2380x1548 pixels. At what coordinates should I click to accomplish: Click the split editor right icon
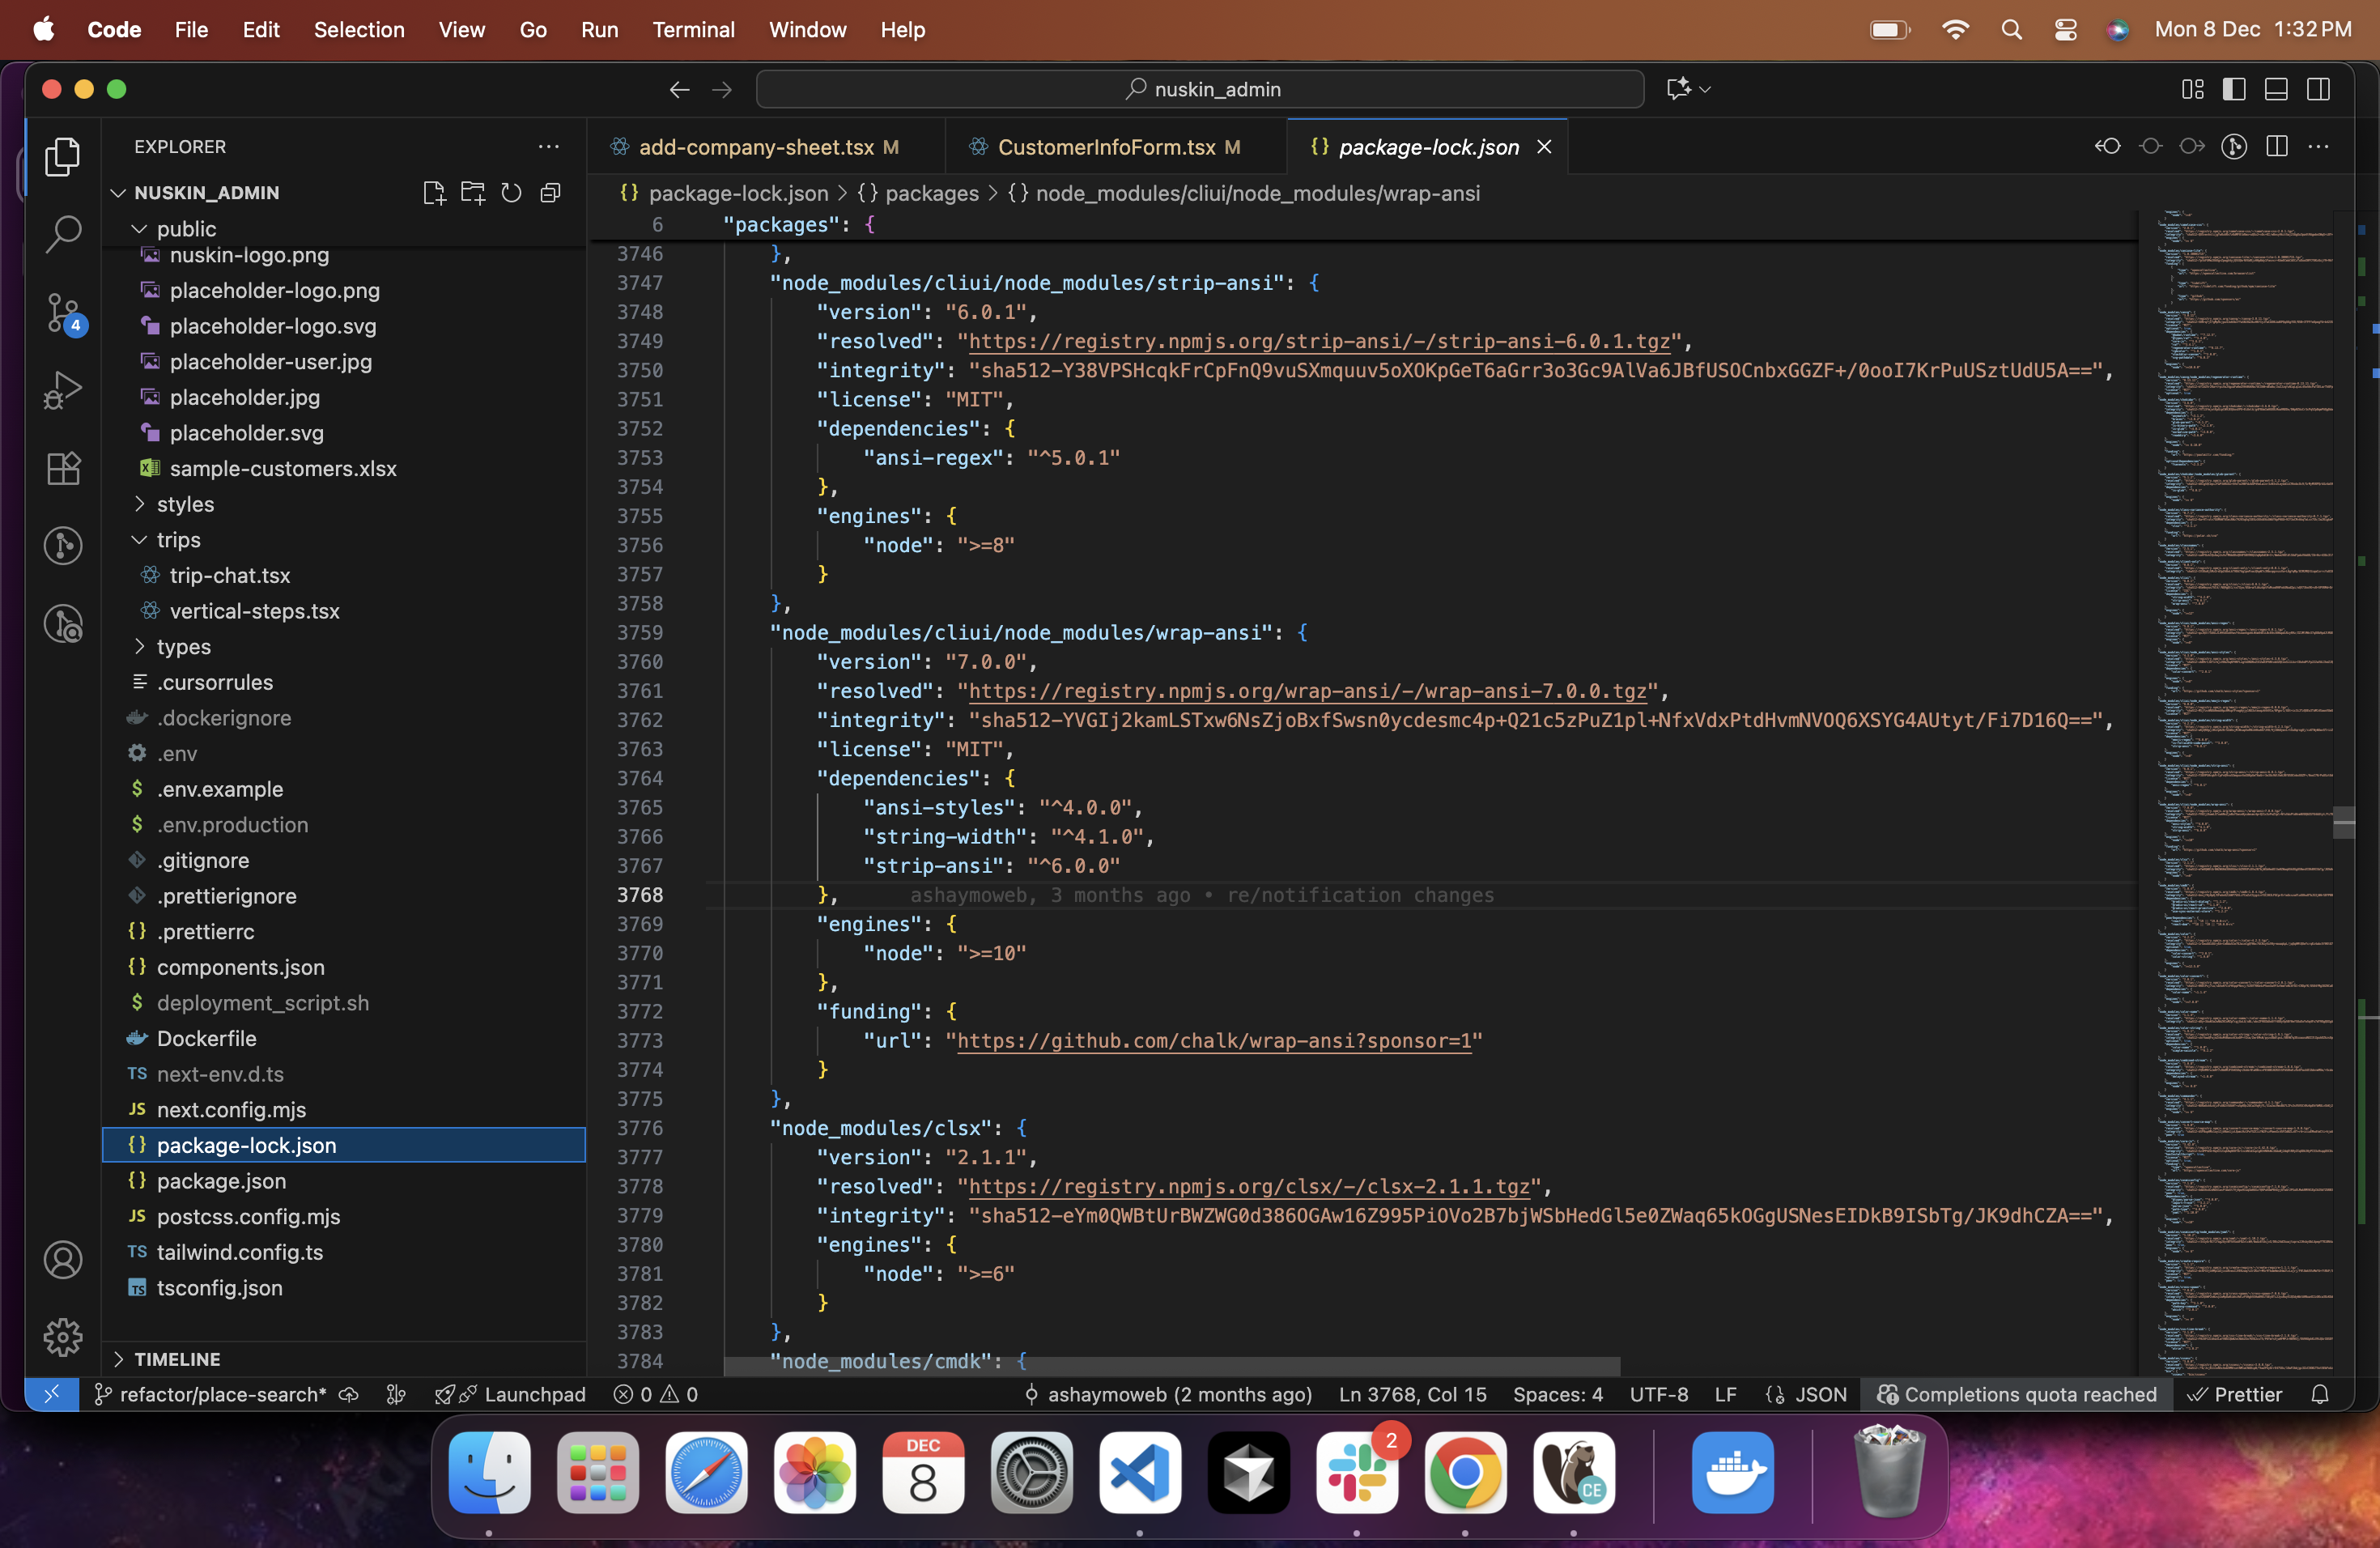2277,147
